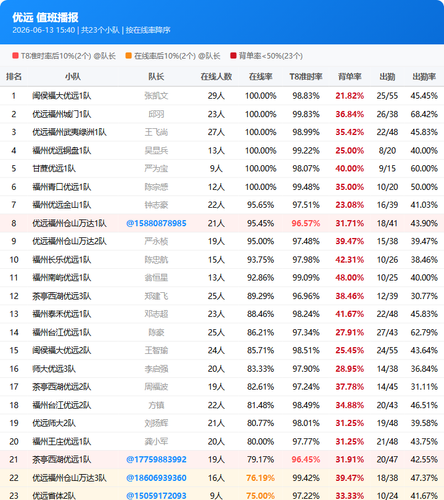Click the highlighted T8准时率 value 96.57%
The width and height of the screenshot is (444, 500).
[x=306, y=223]
